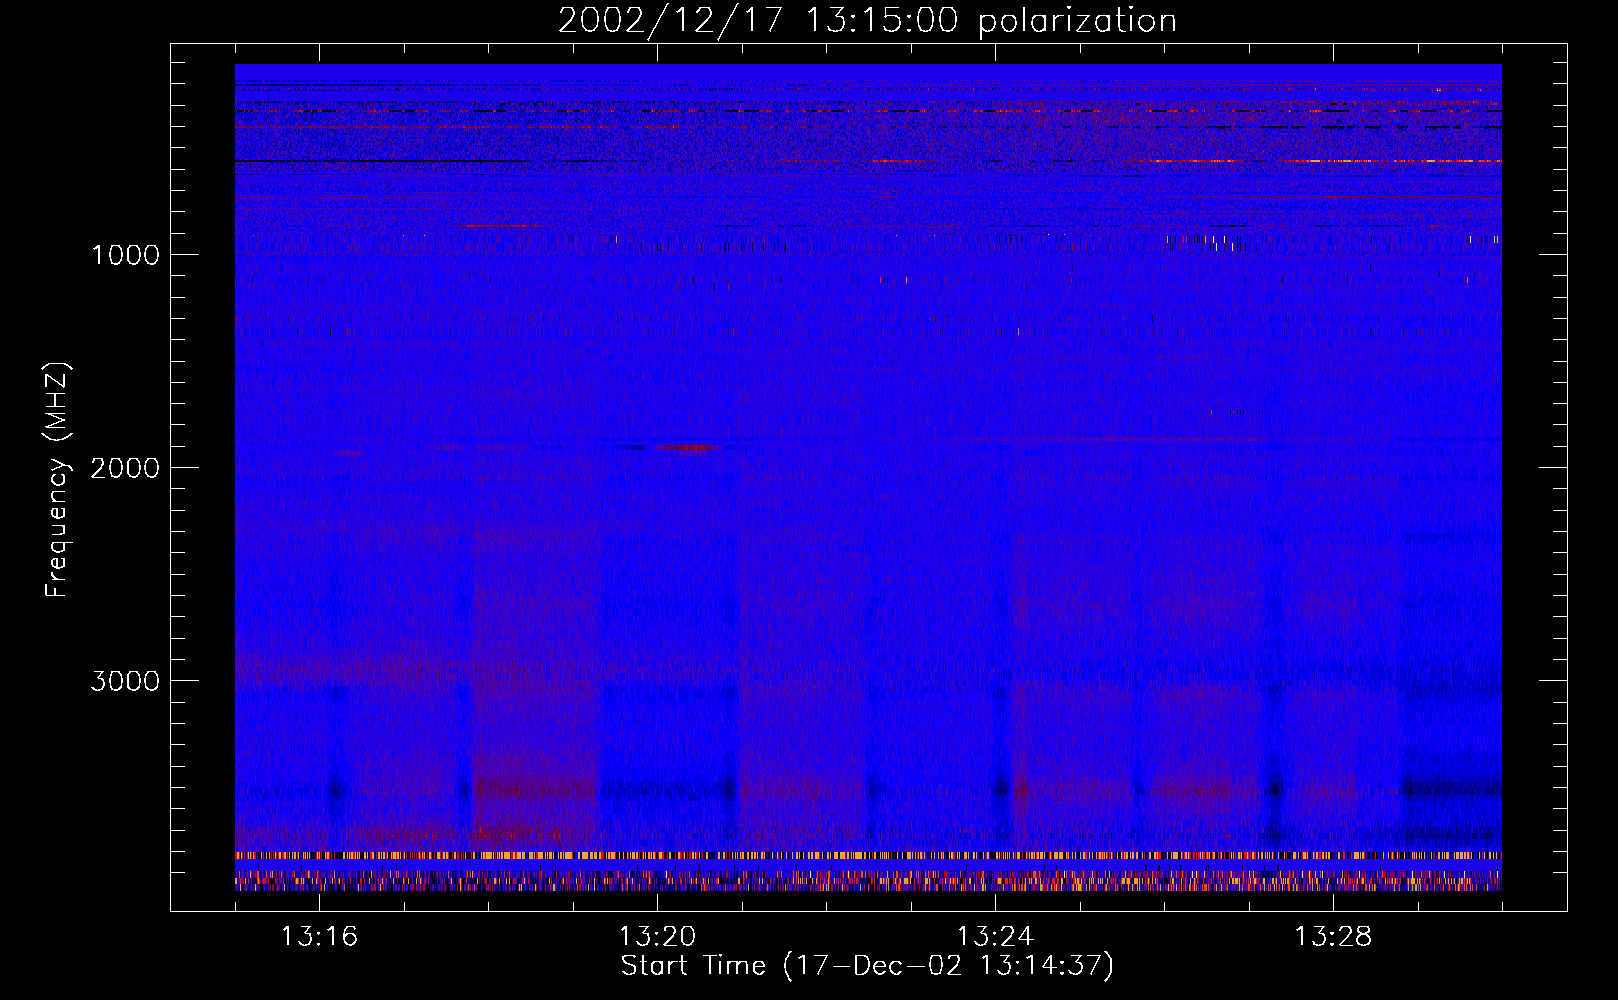Click the plot title '2002/12/17 13:15:00 polarization'

pos(867,20)
